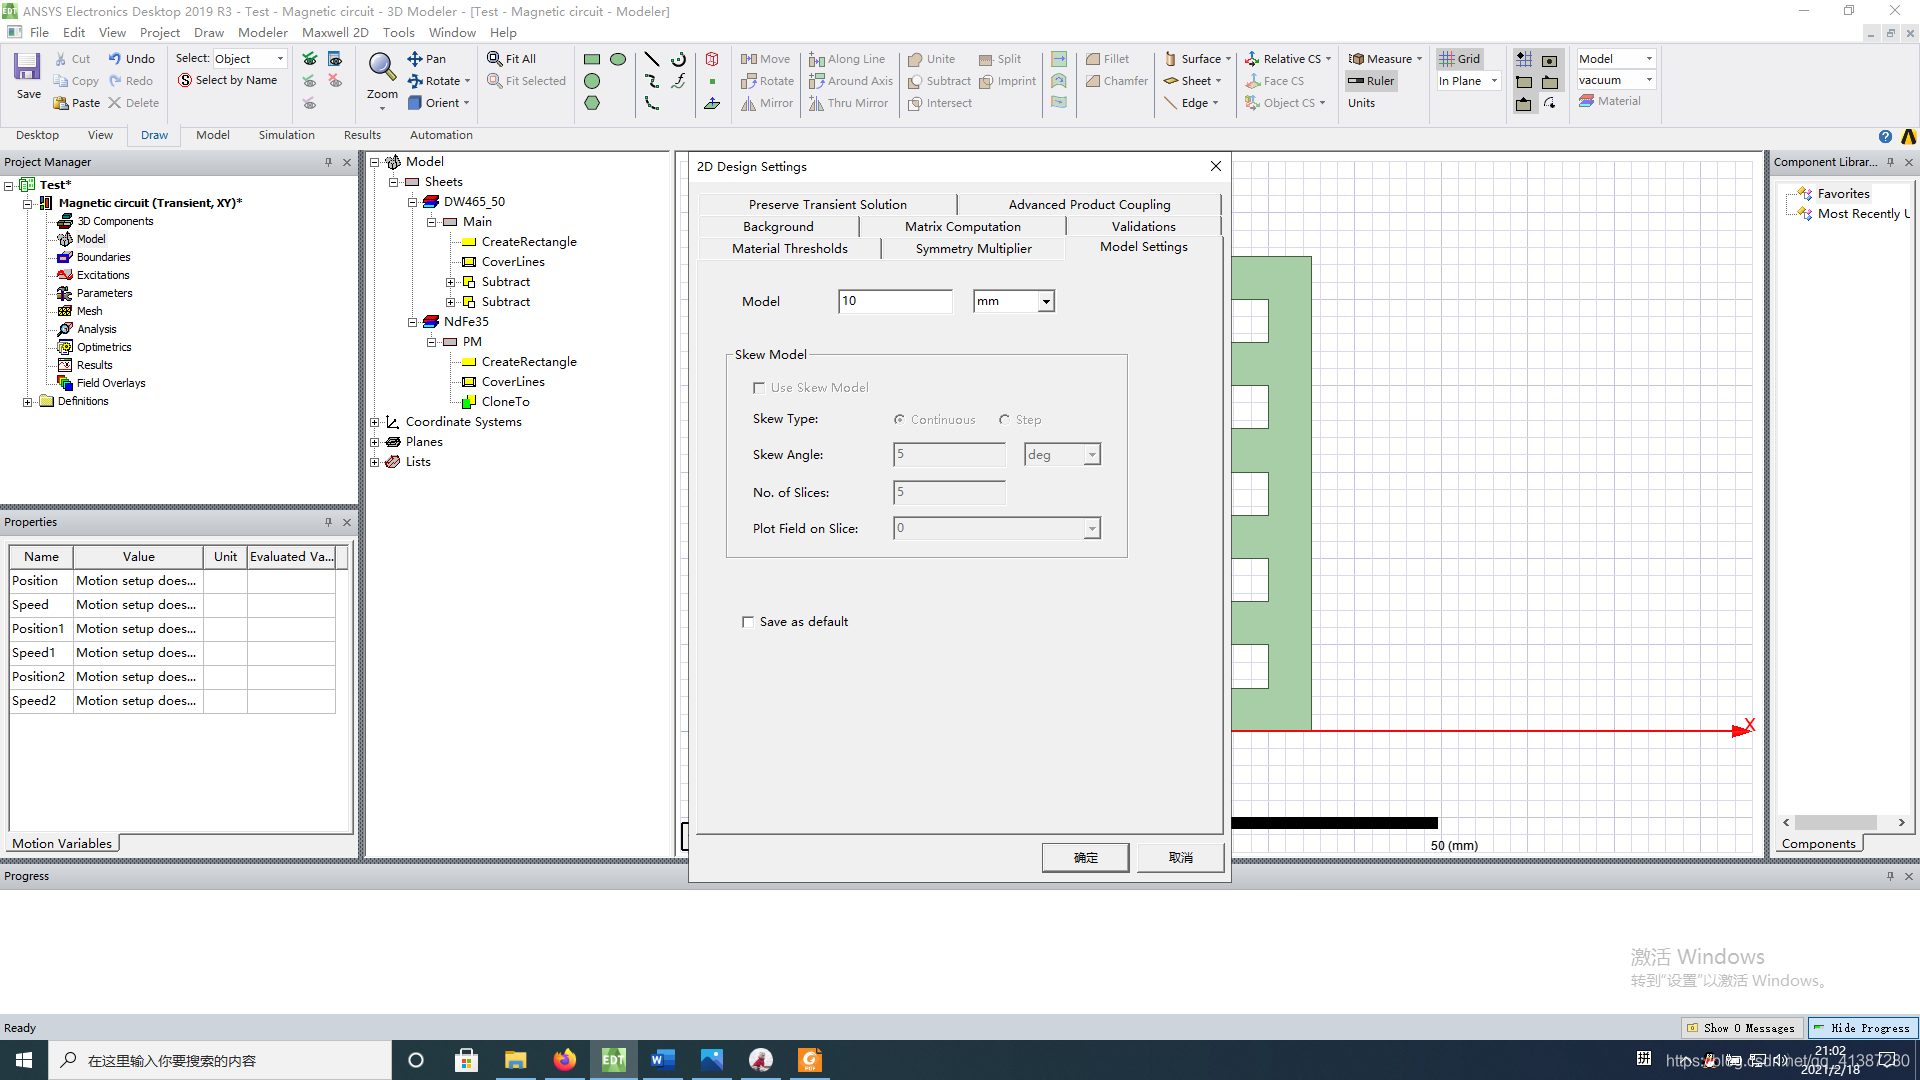Click the Save icon in the ribbon
This screenshot has height=1080, width=1920.
(x=27, y=68)
